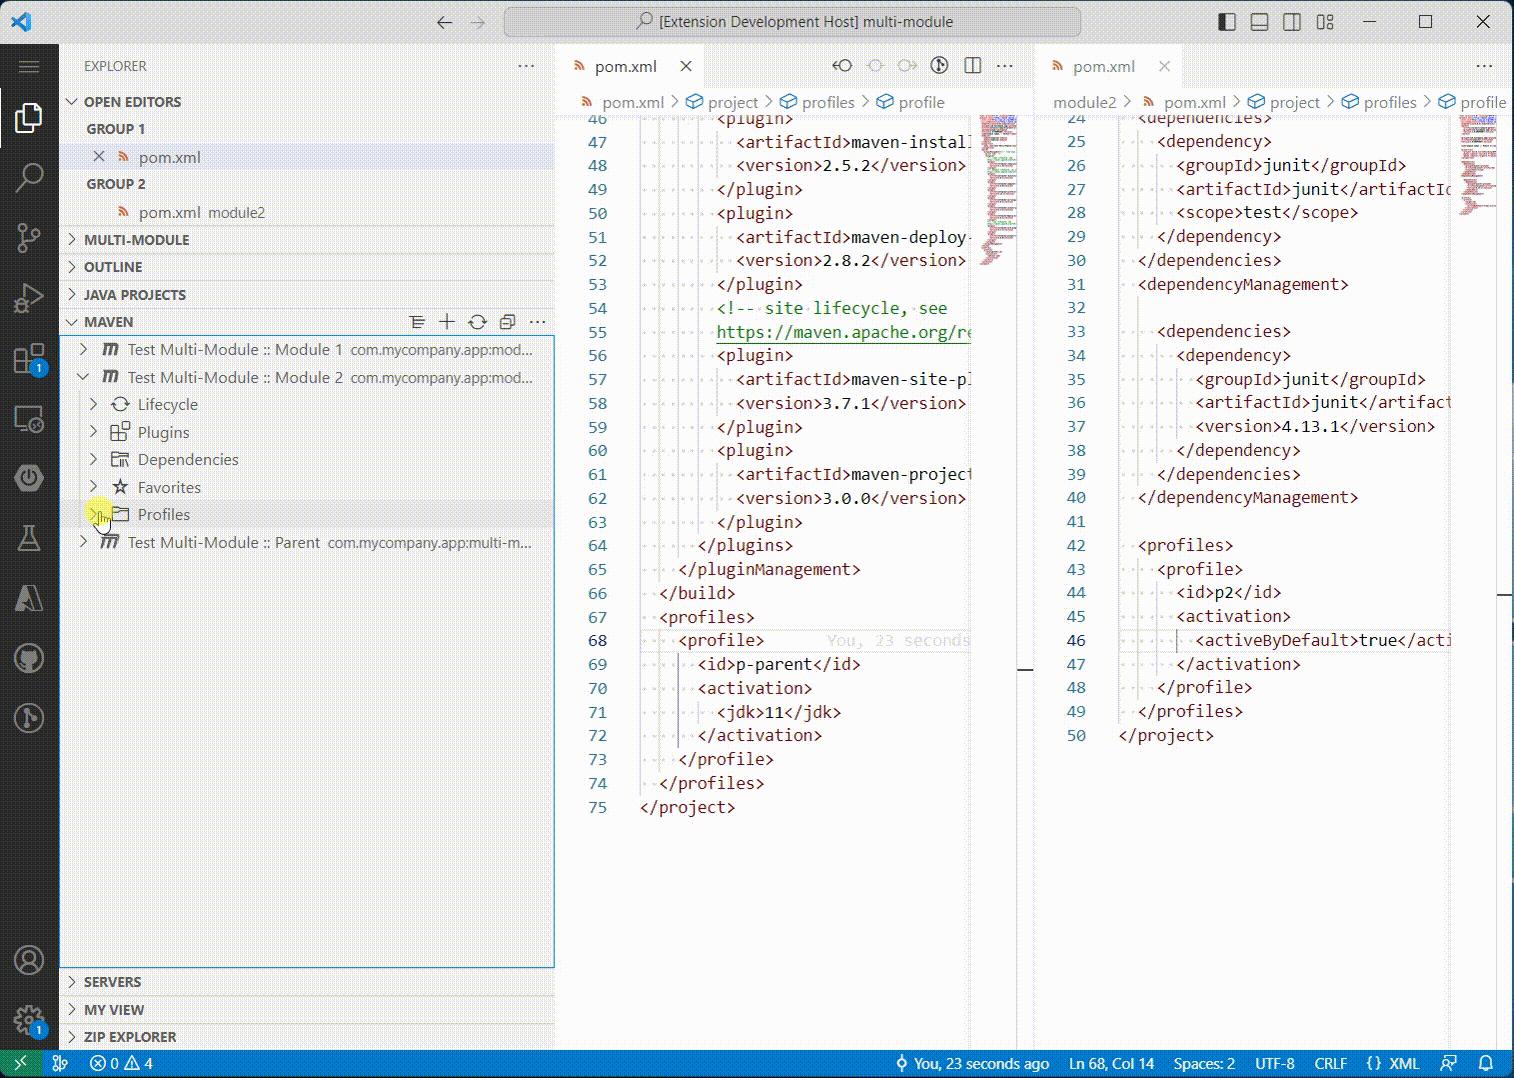1514x1078 pixels.
Task: Expand the Lifecycle node
Action: [94, 405]
